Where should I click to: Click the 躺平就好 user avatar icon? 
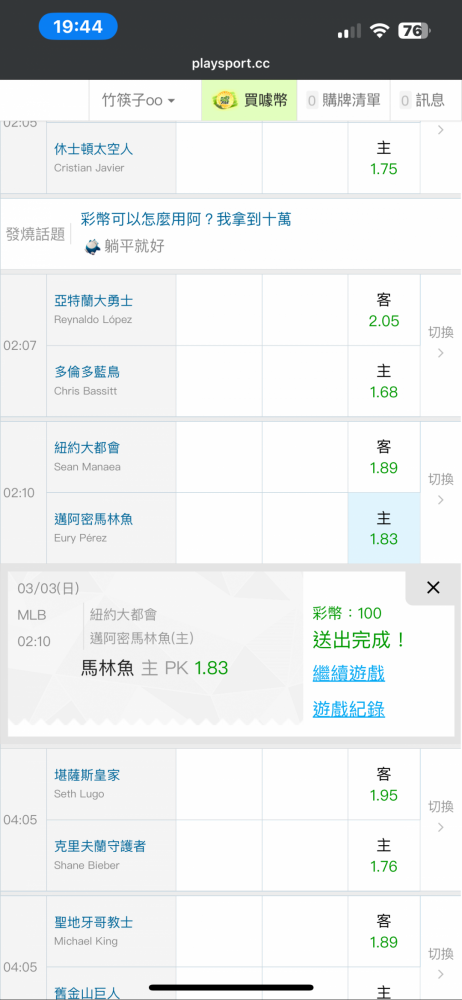pyautogui.click(x=93, y=246)
